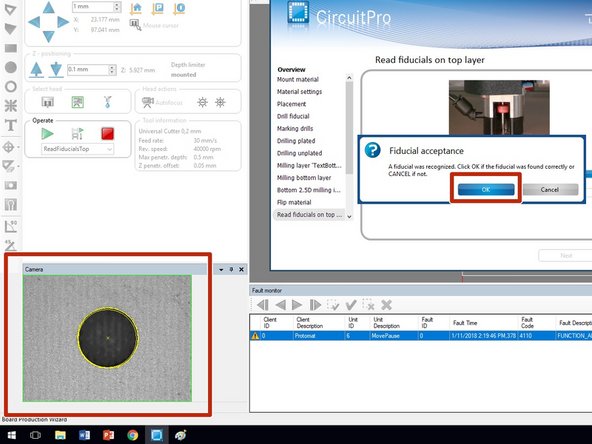The height and width of the screenshot is (444, 592).
Task: Select the open polygon tool in sidebar
Action: (x=10, y=10)
